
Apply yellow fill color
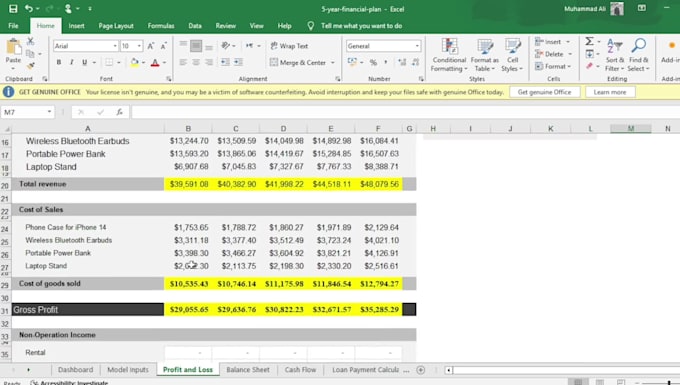[134, 63]
